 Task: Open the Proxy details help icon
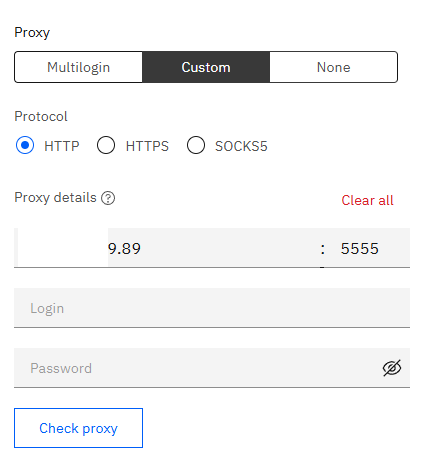108,198
